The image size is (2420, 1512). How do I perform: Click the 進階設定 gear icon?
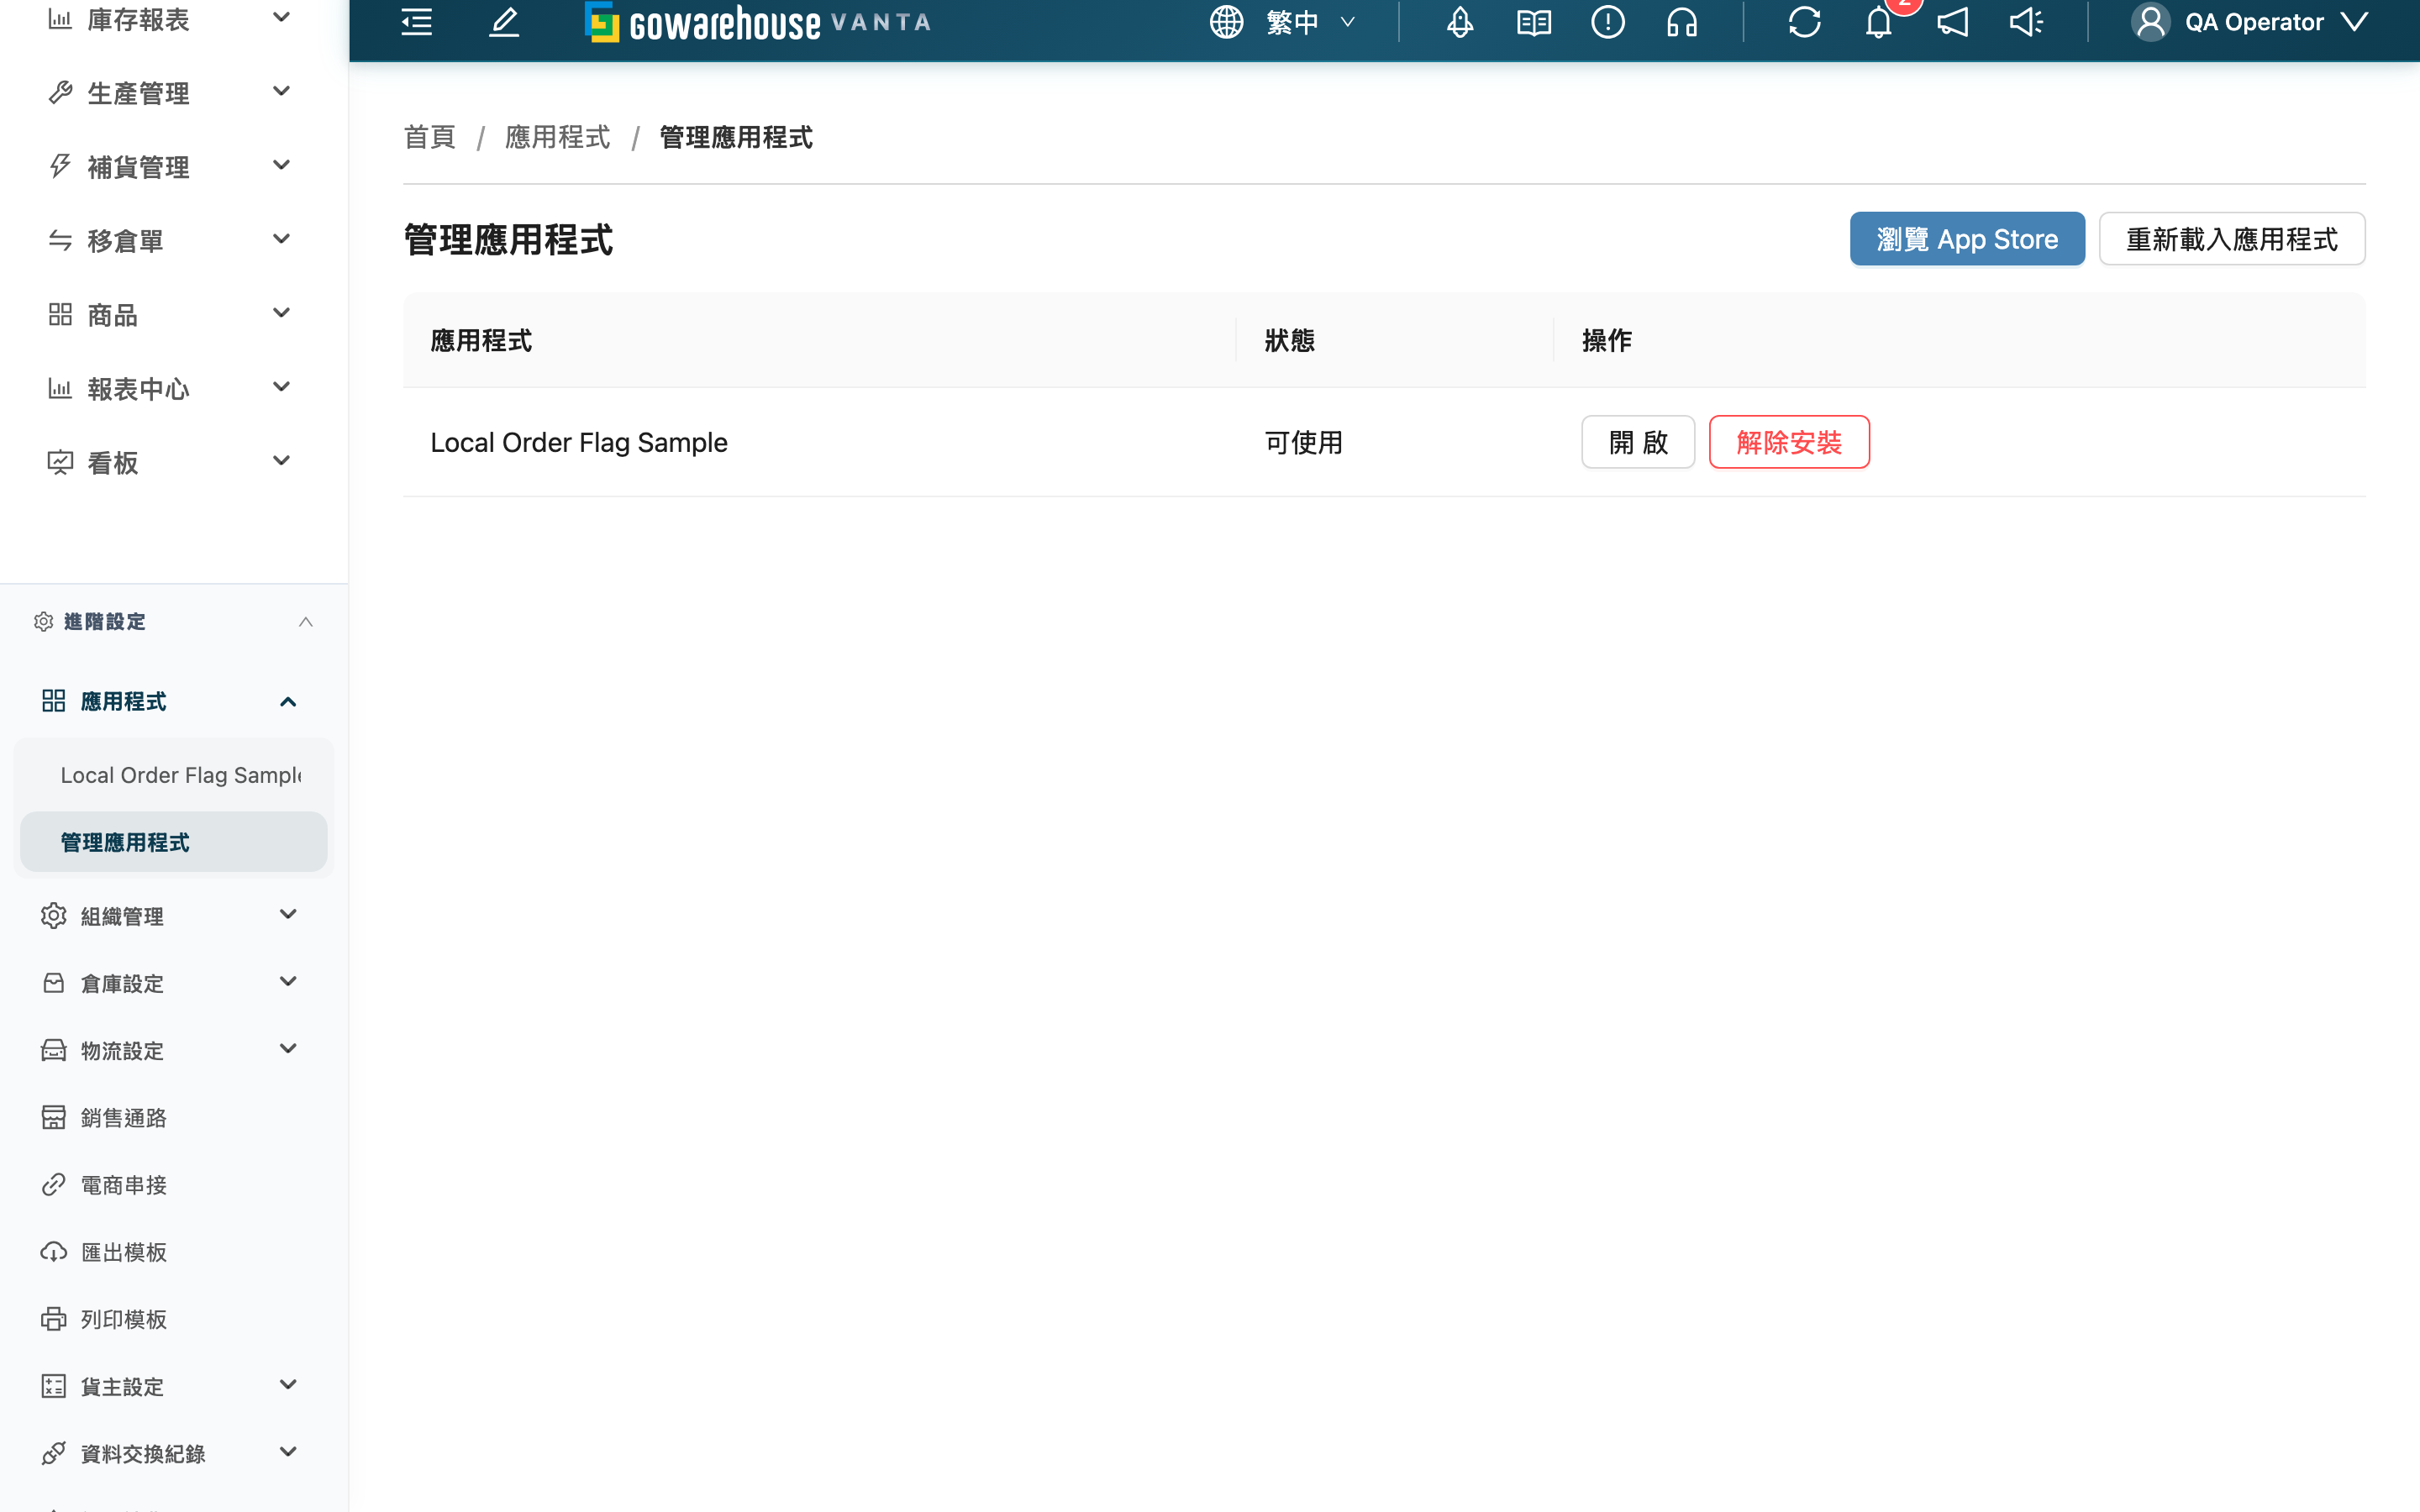(x=43, y=621)
